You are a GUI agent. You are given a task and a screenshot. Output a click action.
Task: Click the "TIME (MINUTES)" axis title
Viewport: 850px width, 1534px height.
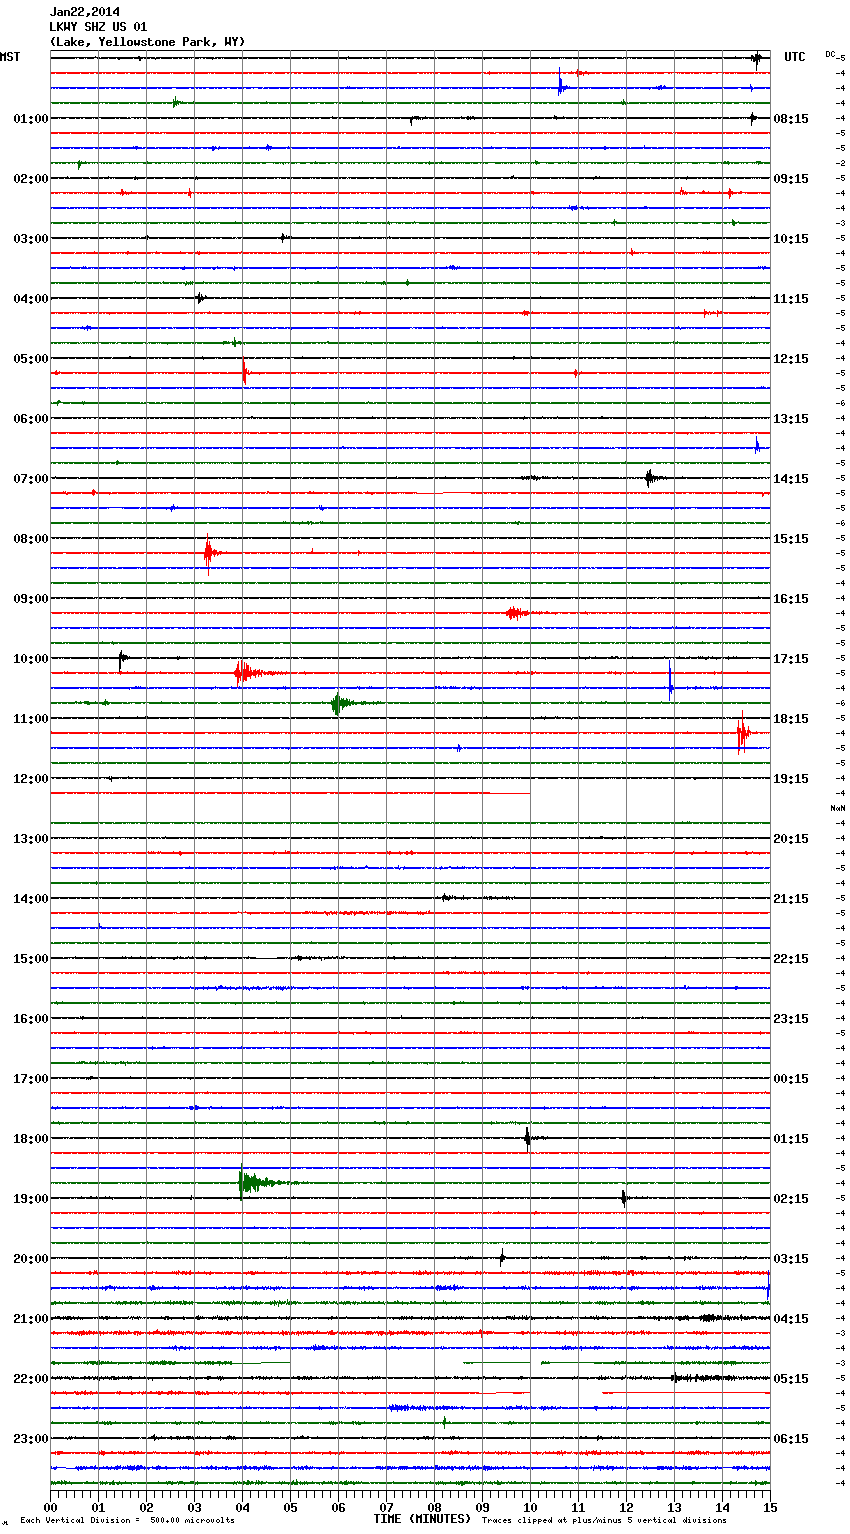point(422,1519)
